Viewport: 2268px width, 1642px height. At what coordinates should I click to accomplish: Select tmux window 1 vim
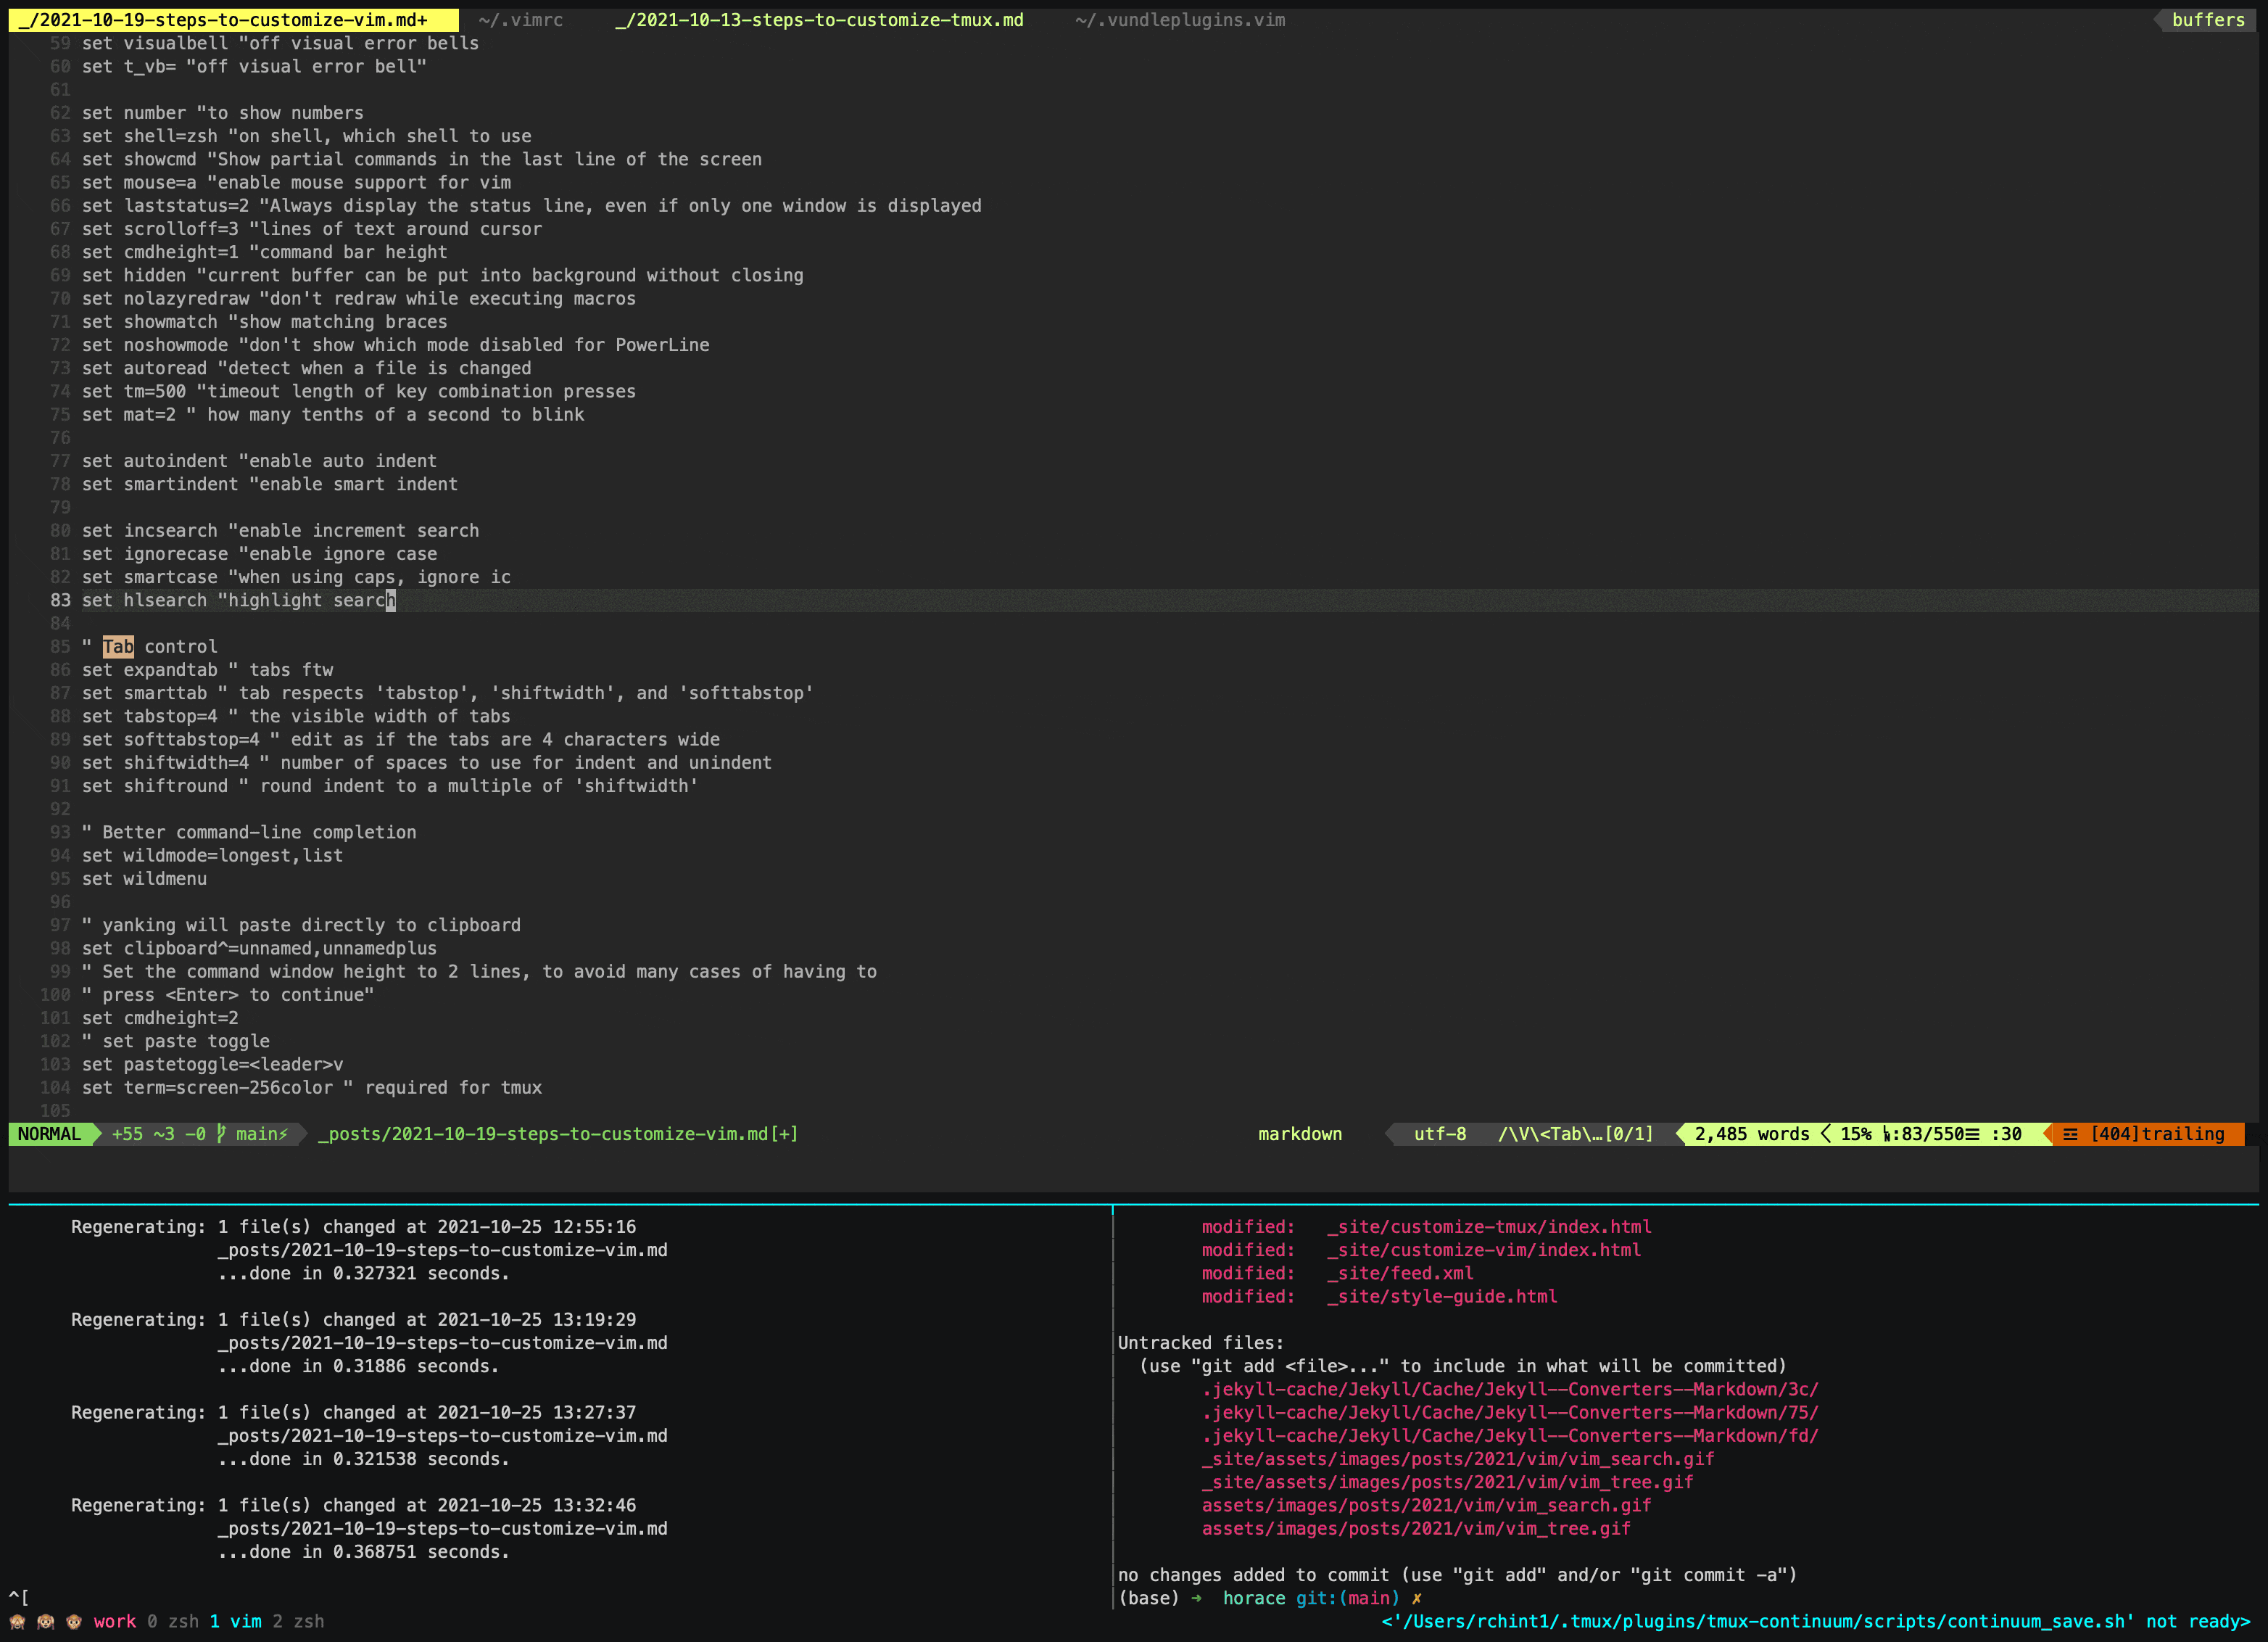236,1622
